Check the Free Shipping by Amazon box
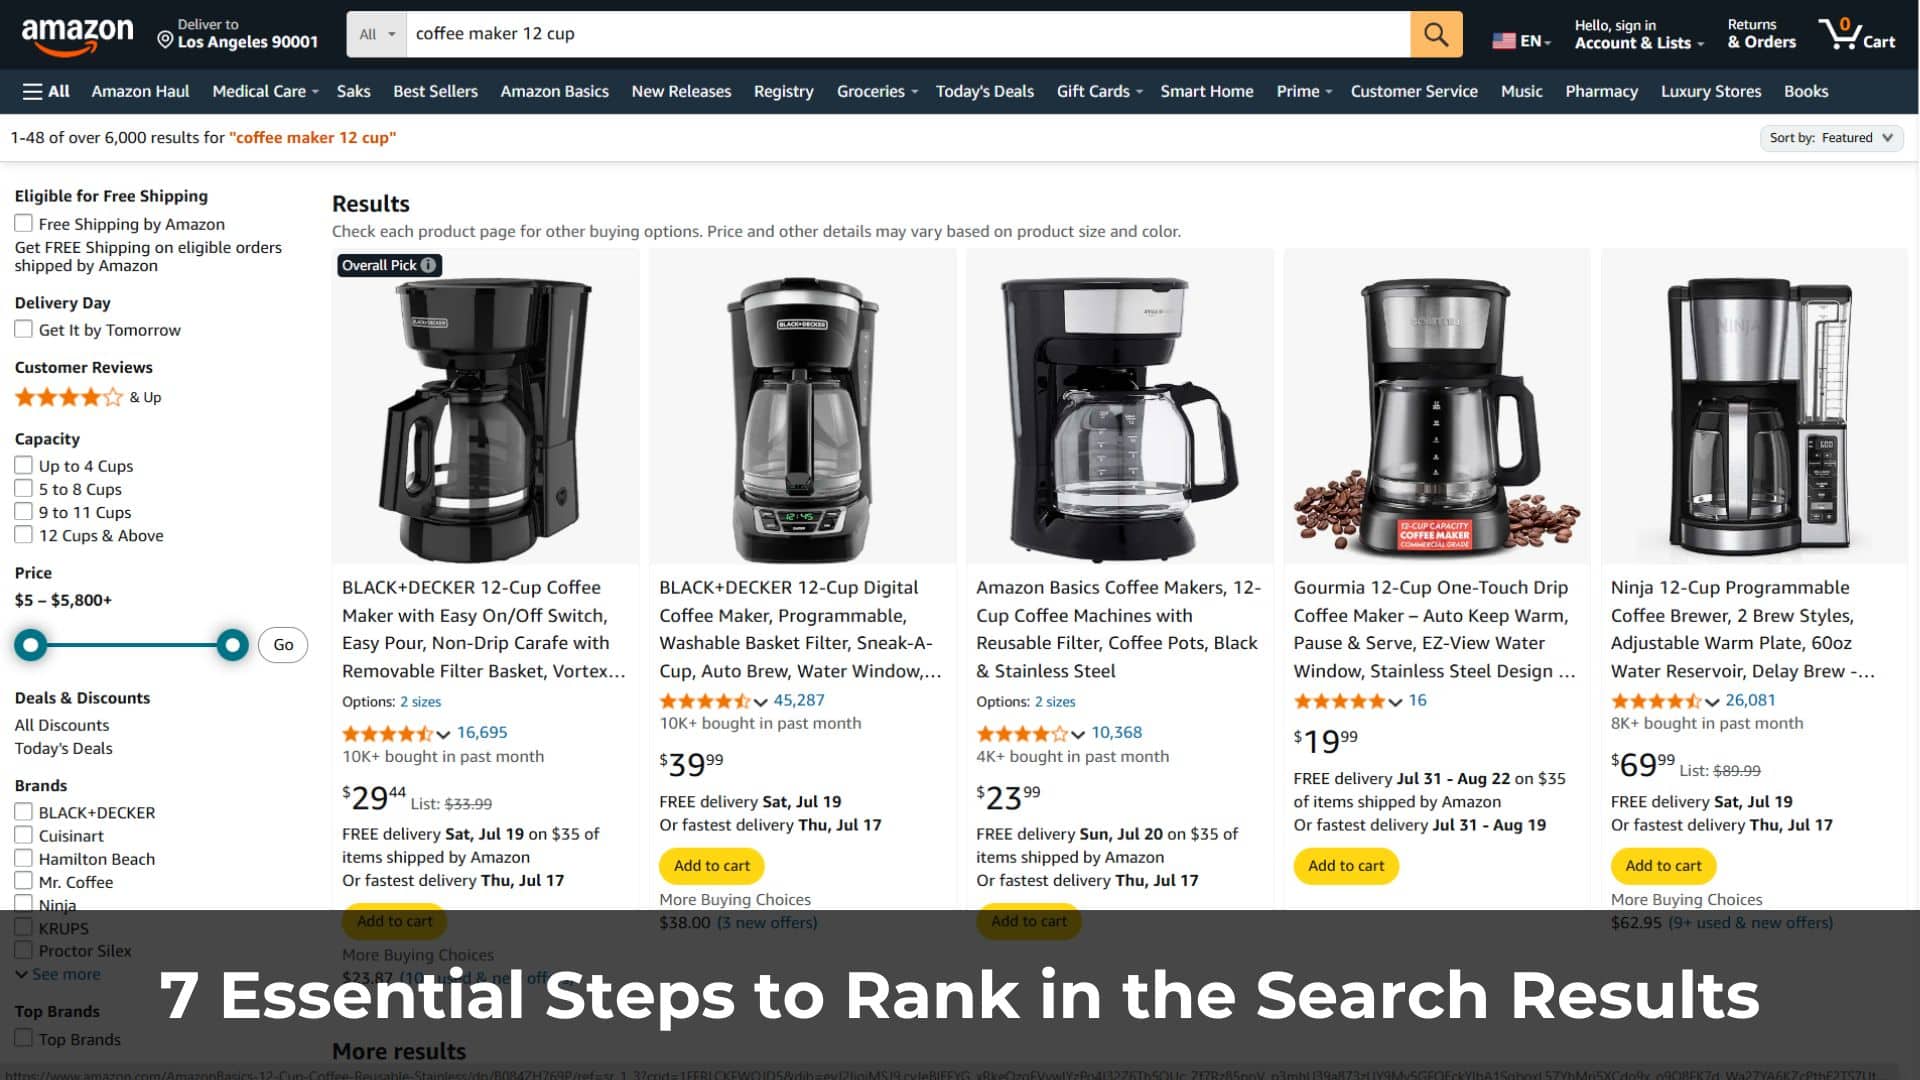1920x1080 pixels. (x=24, y=223)
